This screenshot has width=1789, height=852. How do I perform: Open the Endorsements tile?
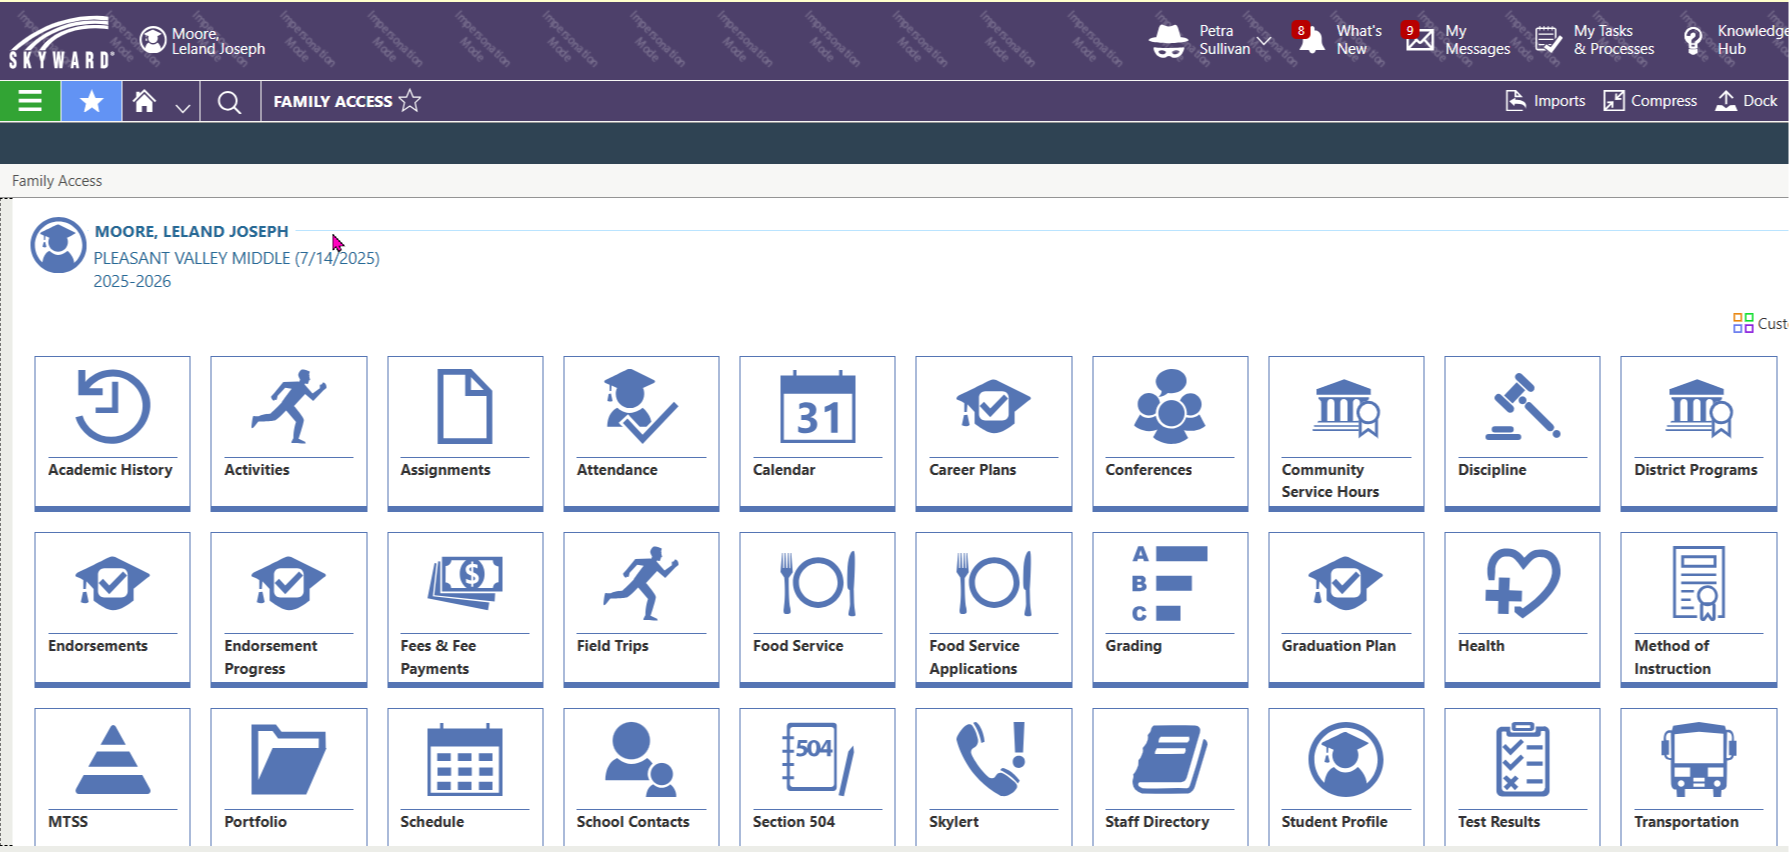click(112, 609)
